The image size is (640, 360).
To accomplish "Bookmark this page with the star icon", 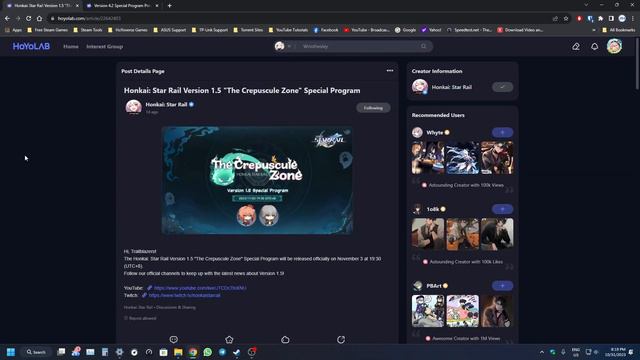I will (566, 18).
